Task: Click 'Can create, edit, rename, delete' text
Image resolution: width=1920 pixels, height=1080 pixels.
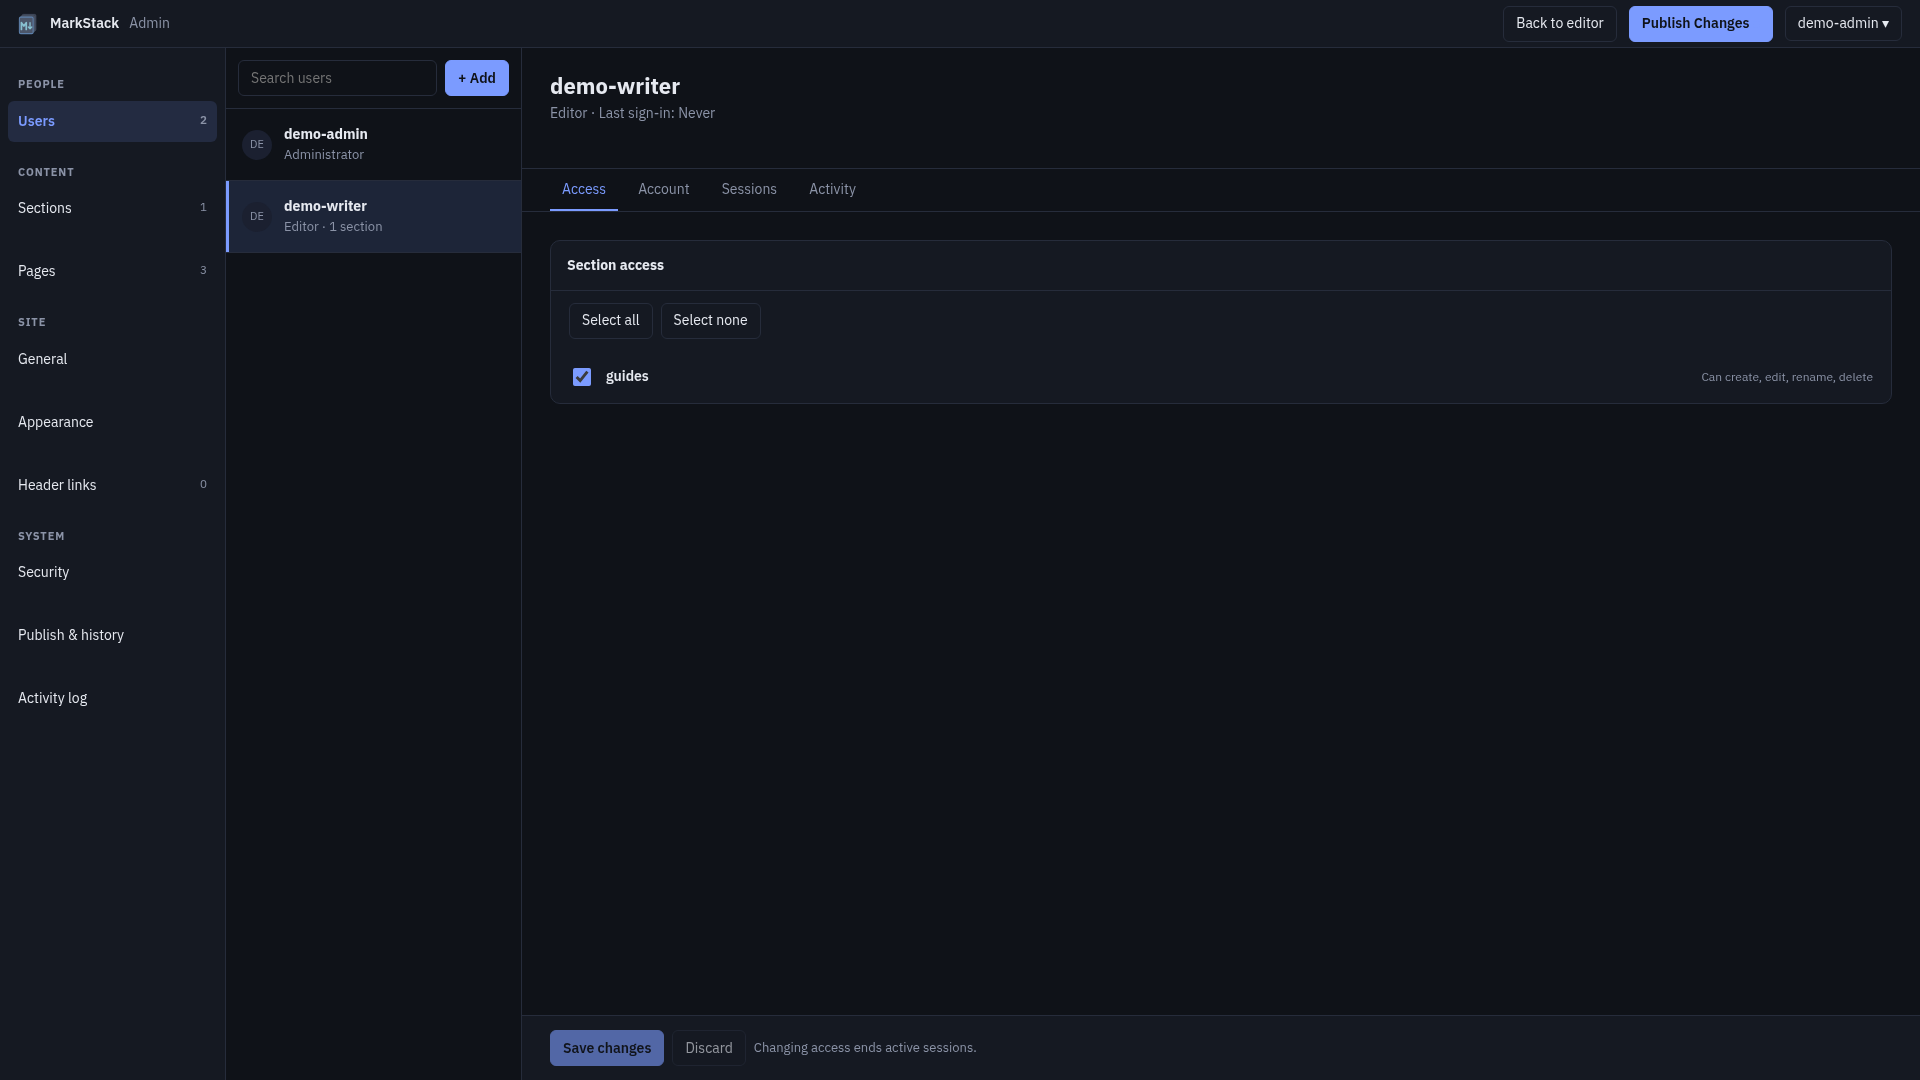Action: (1787, 377)
